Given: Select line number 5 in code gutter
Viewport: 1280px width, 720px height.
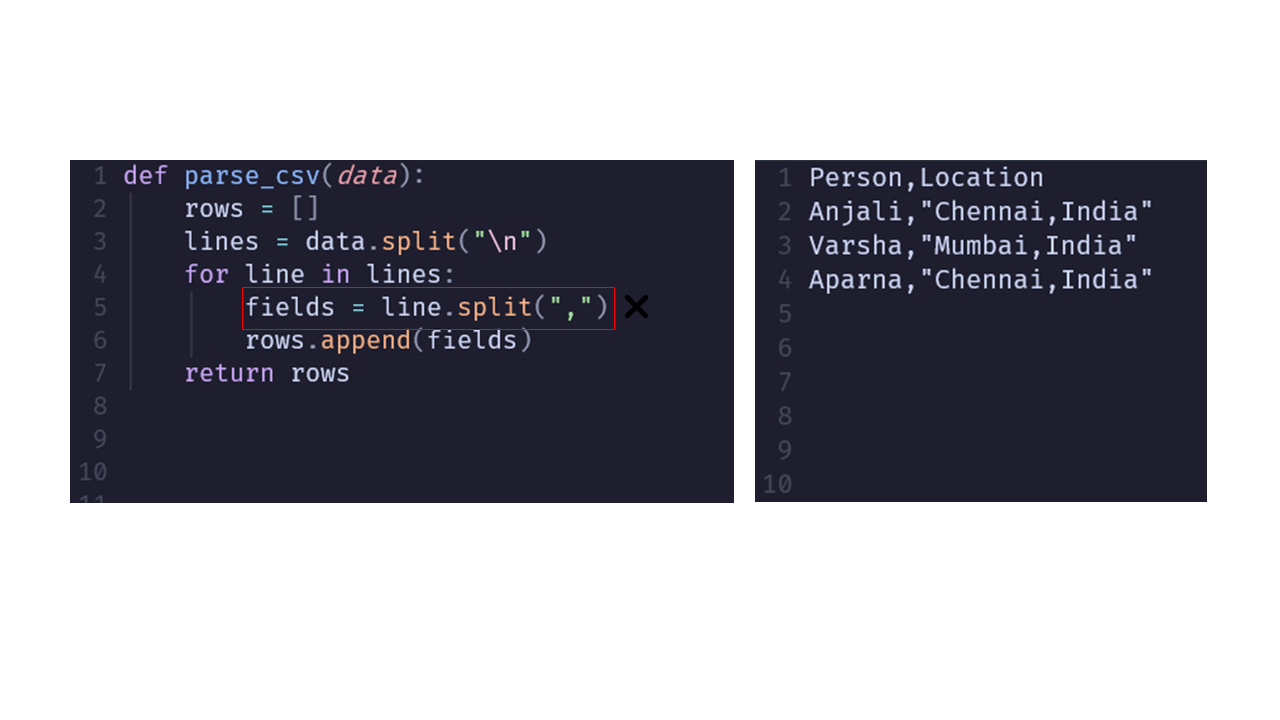Looking at the screenshot, I should pyautogui.click(x=99, y=307).
